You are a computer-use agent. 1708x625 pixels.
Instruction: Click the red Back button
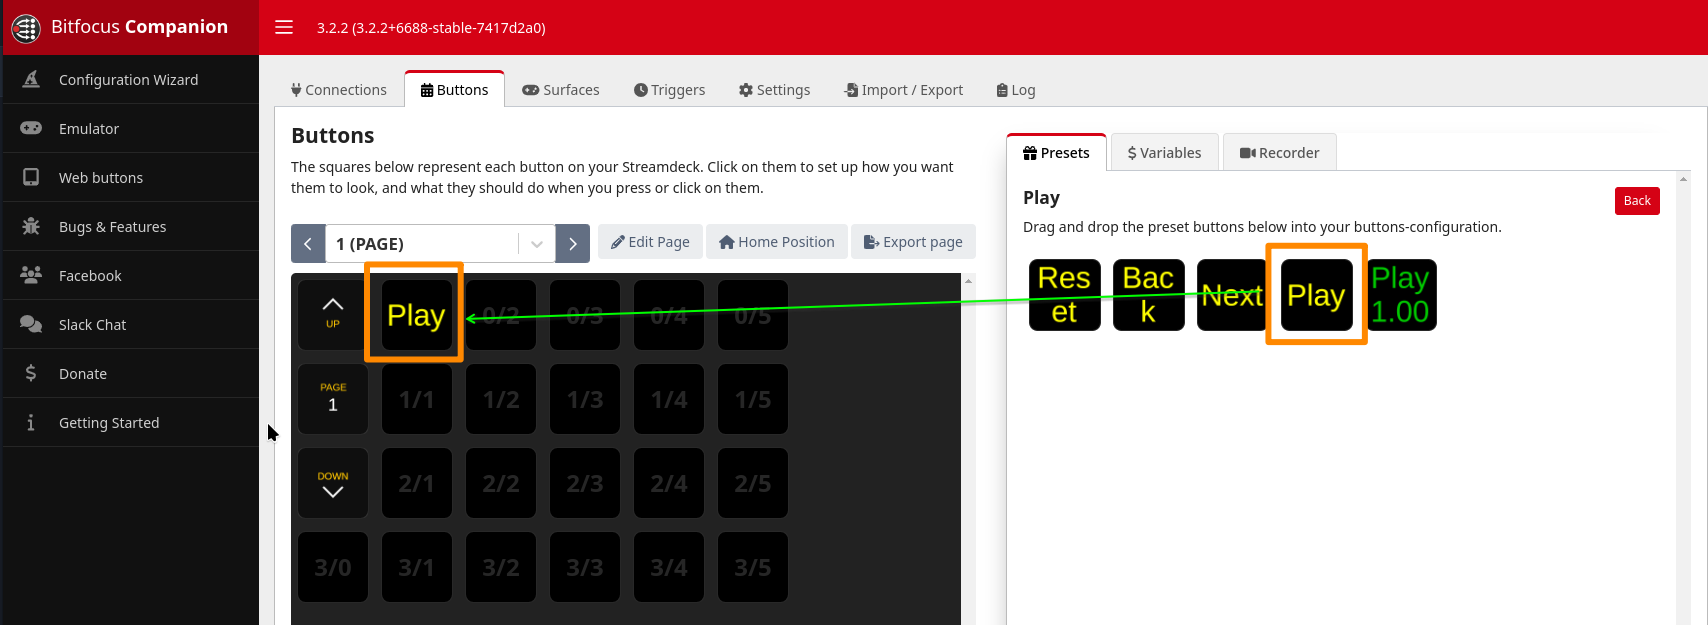pyautogui.click(x=1636, y=201)
